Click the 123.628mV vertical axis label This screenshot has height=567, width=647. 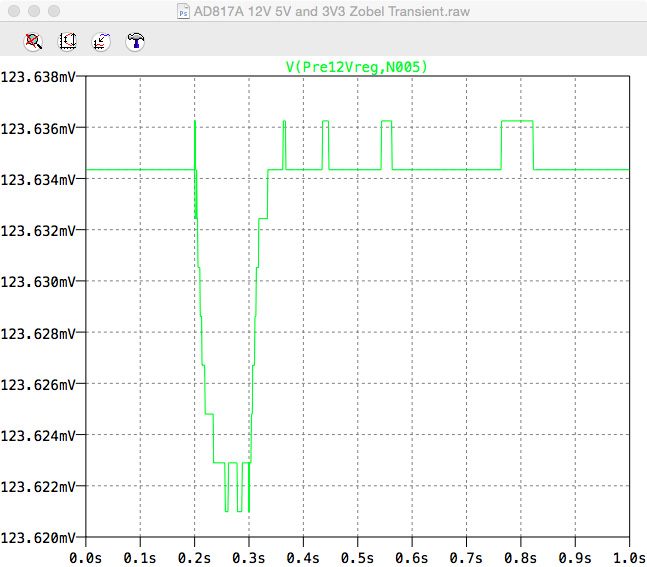(x=38, y=333)
